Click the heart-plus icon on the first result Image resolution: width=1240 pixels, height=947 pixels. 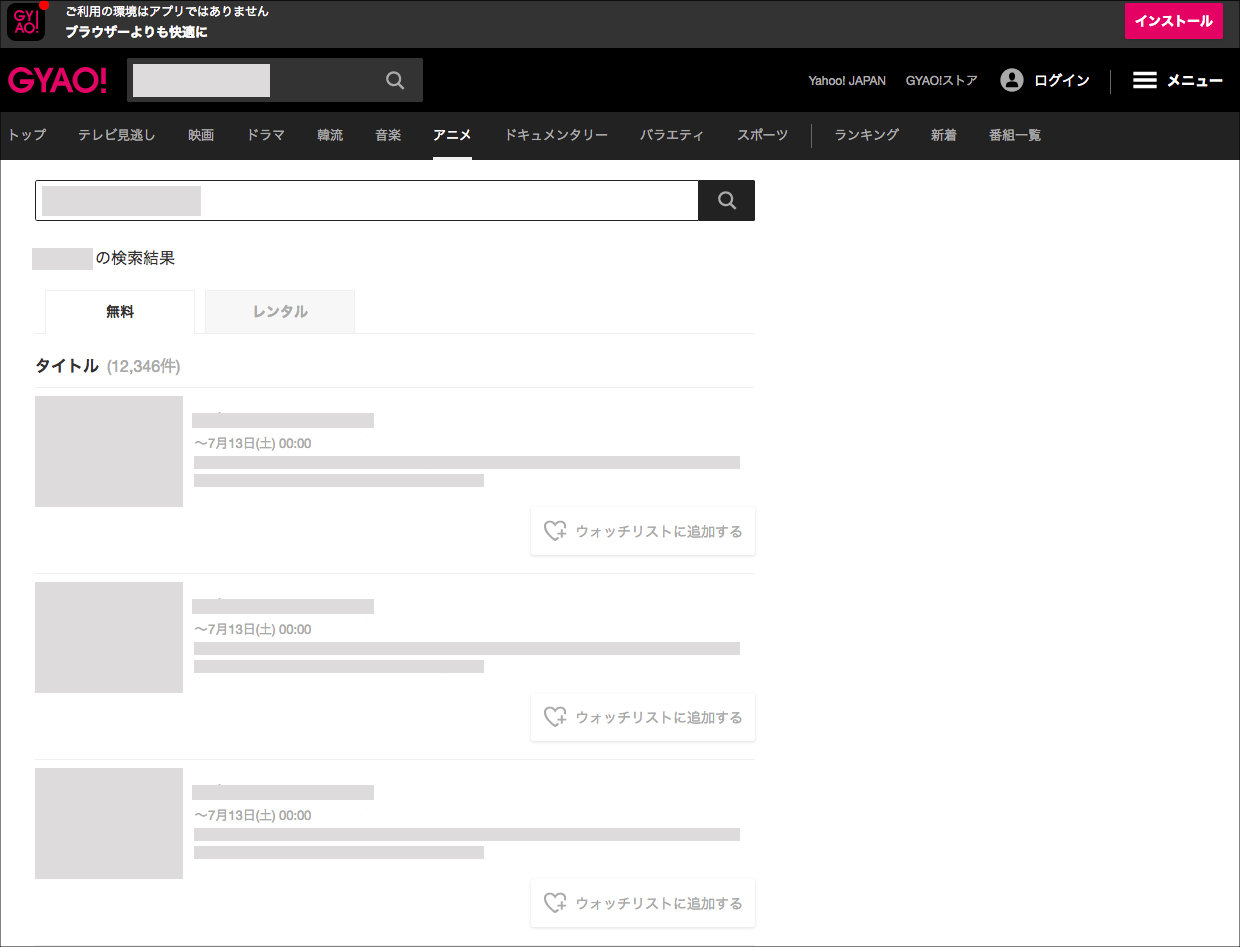tap(555, 531)
